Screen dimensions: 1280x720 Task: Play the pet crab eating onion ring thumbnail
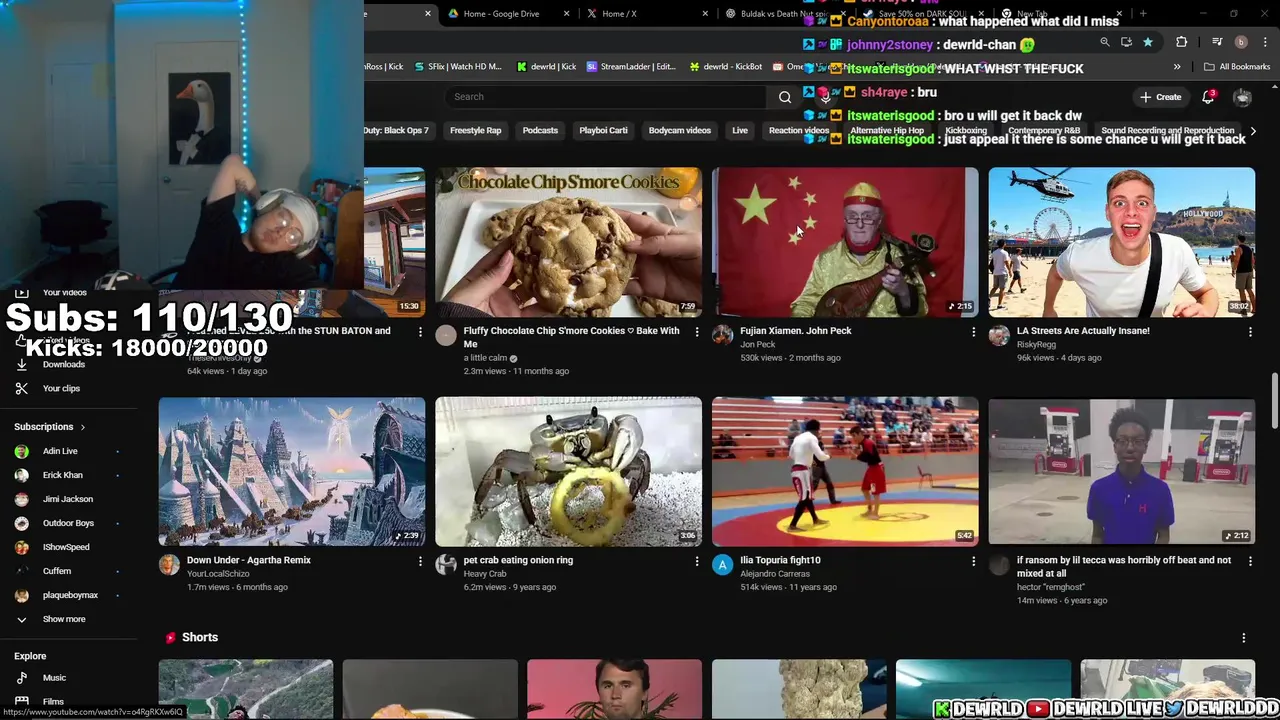pyautogui.click(x=568, y=471)
